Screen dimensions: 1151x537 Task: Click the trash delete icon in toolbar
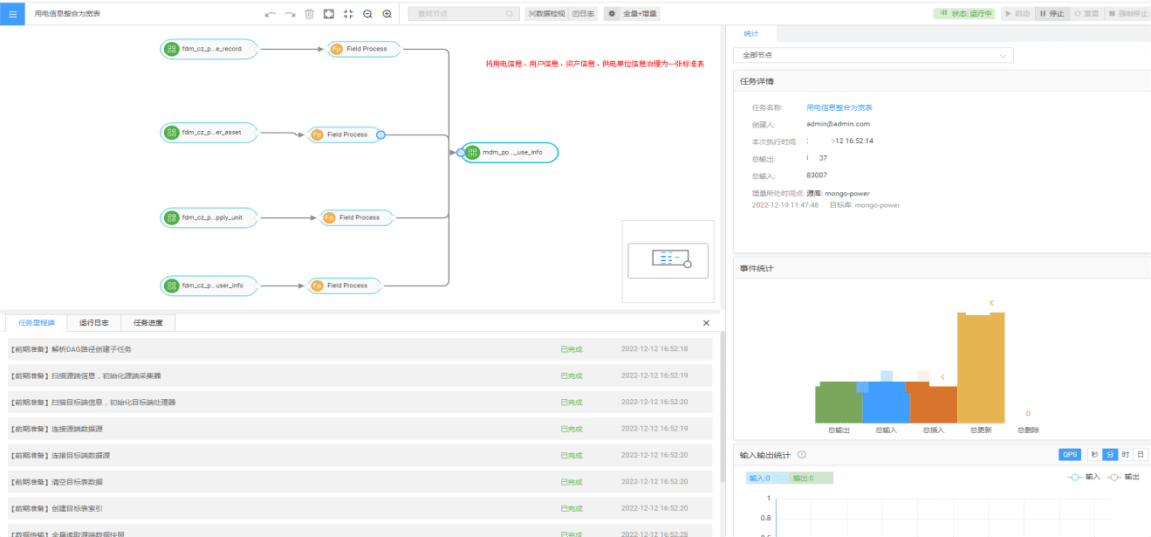(309, 14)
